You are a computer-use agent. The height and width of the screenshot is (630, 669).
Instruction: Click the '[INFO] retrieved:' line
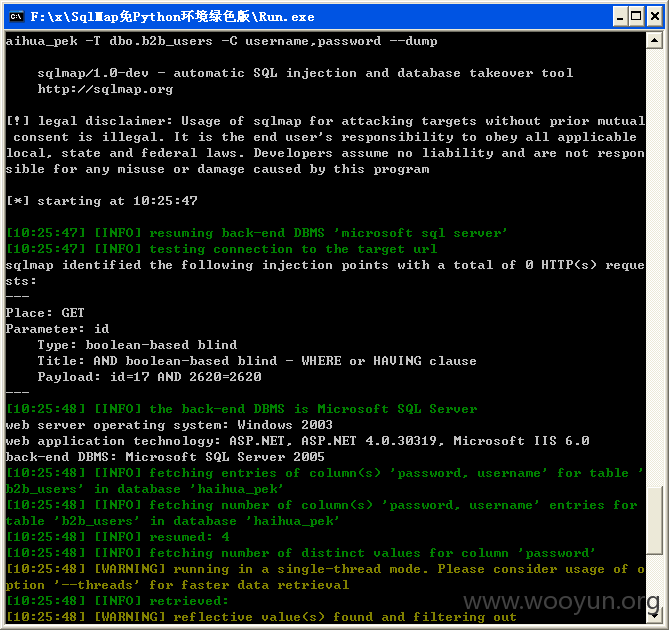117,601
